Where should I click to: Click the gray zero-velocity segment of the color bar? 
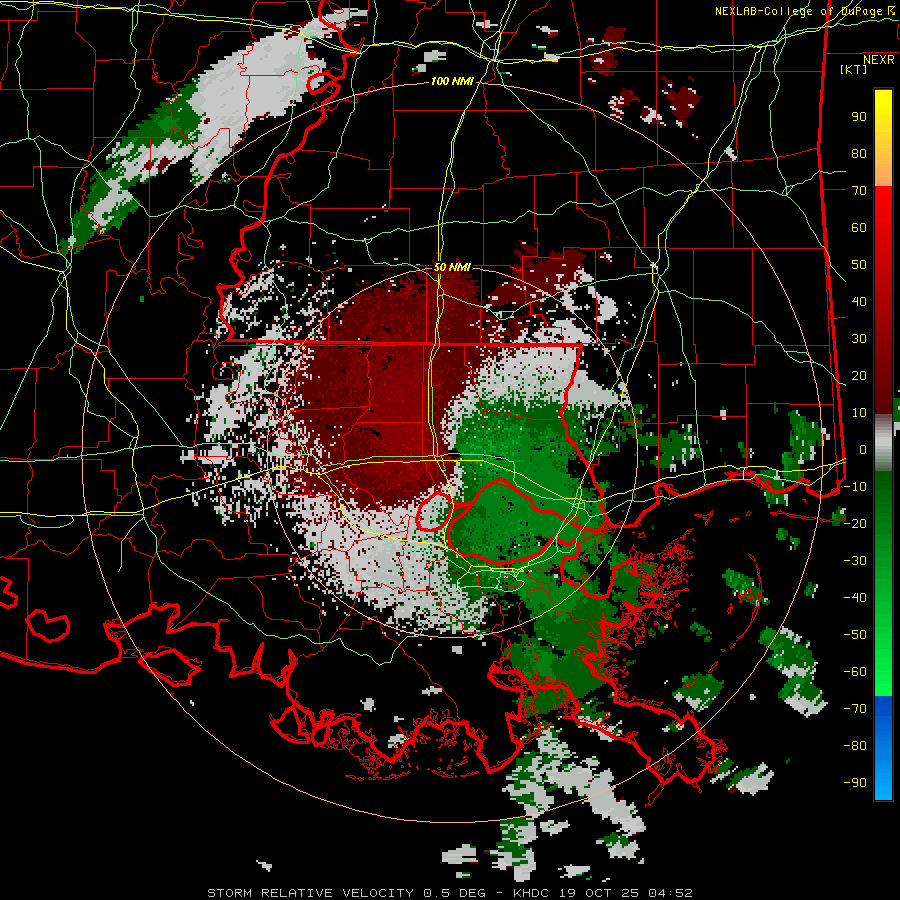(x=883, y=442)
